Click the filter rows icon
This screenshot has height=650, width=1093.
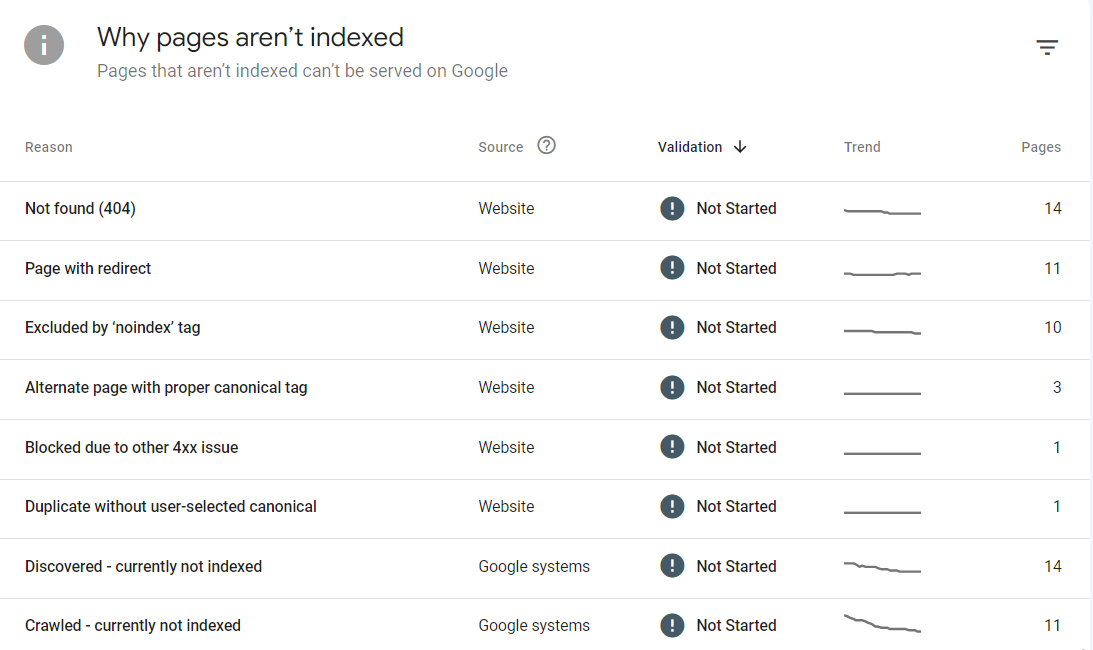click(x=1047, y=47)
